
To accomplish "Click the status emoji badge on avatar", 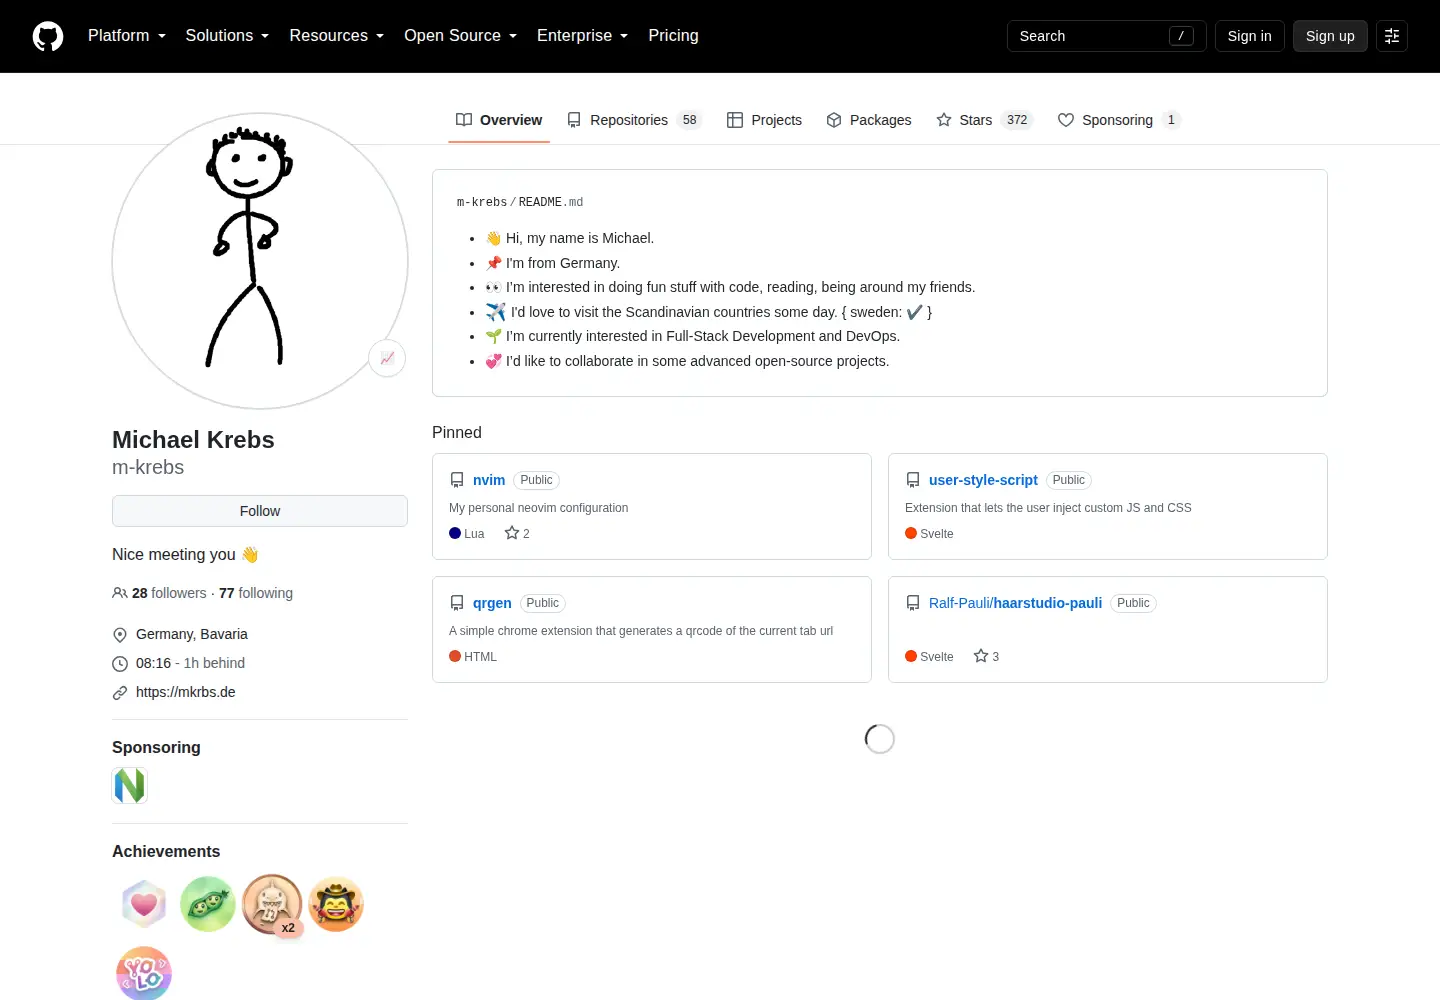I will coord(387,358).
